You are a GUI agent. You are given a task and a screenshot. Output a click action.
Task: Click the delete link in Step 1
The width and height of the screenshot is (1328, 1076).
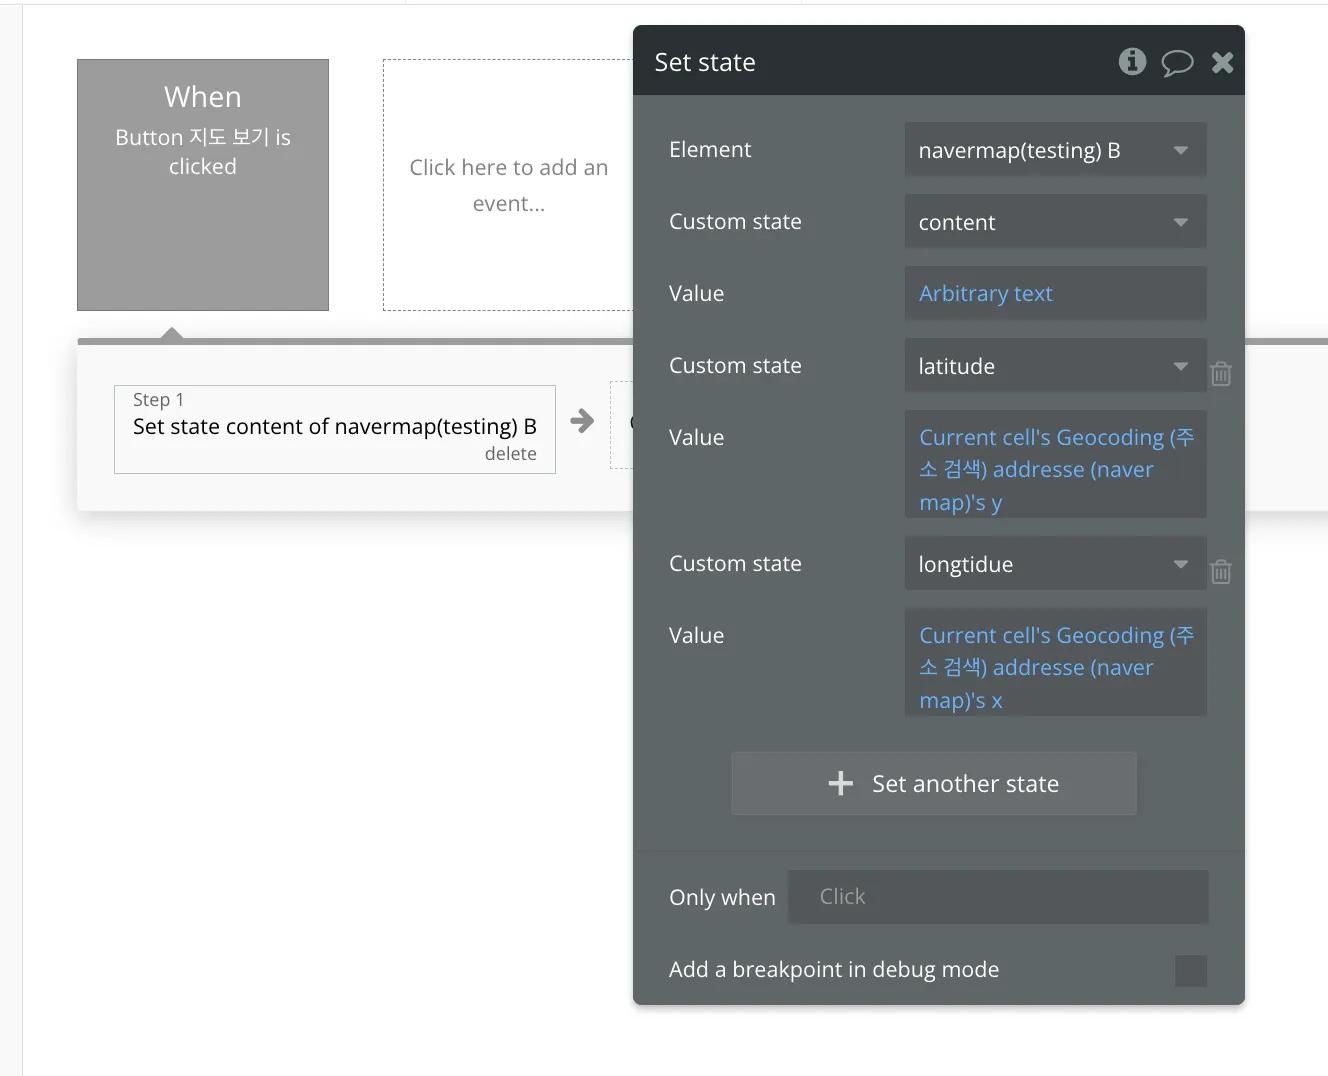point(510,454)
